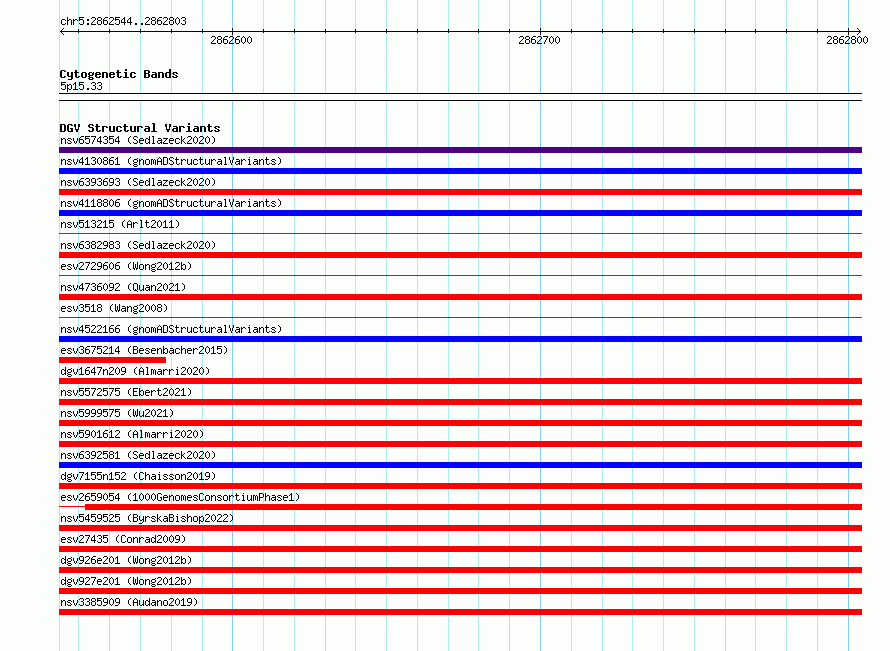Open variant nsv6574354 (Sedlazeck2020)
This screenshot has width=890, height=651.
(138, 140)
